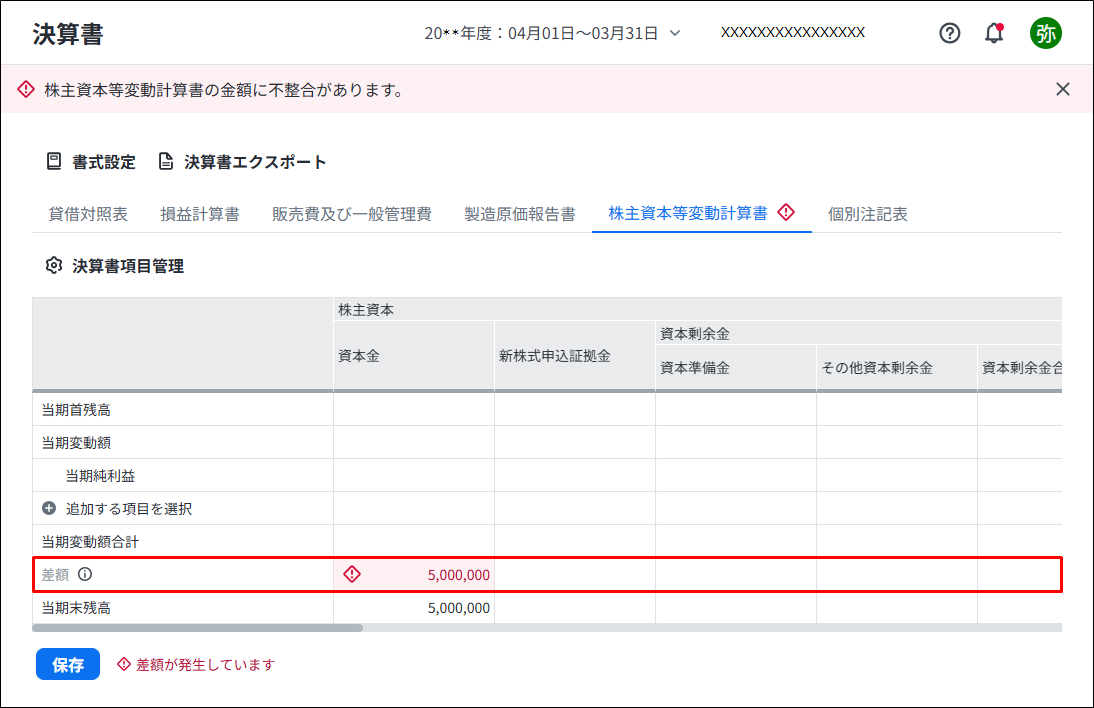
Task: Open the notifications bell
Action: pos(993,33)
